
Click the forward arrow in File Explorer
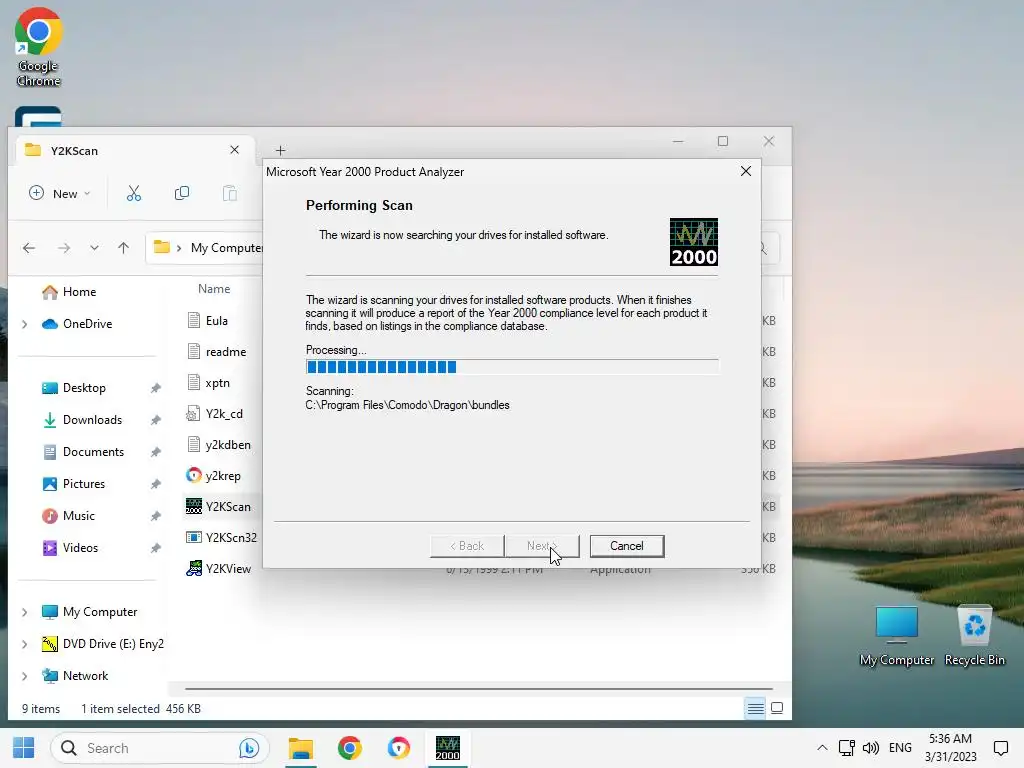coord(63,248)
